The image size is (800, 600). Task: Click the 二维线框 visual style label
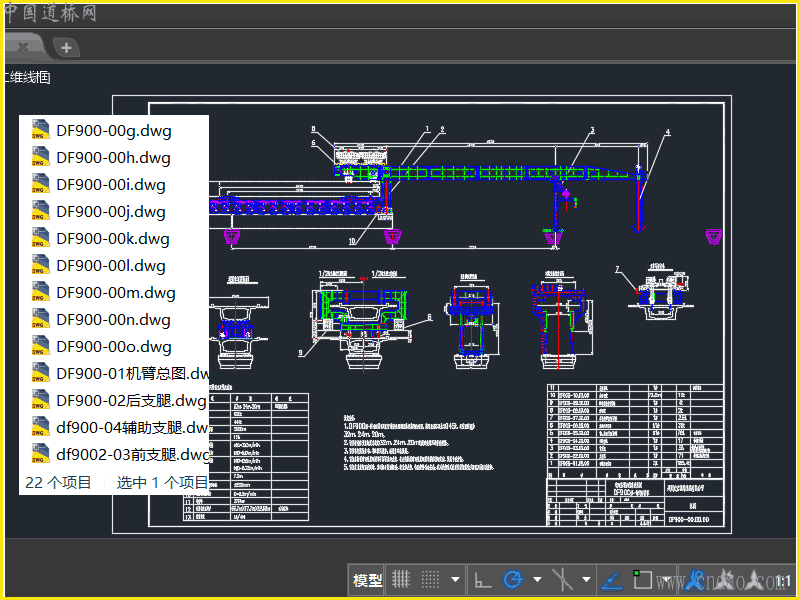click(26, 76)
